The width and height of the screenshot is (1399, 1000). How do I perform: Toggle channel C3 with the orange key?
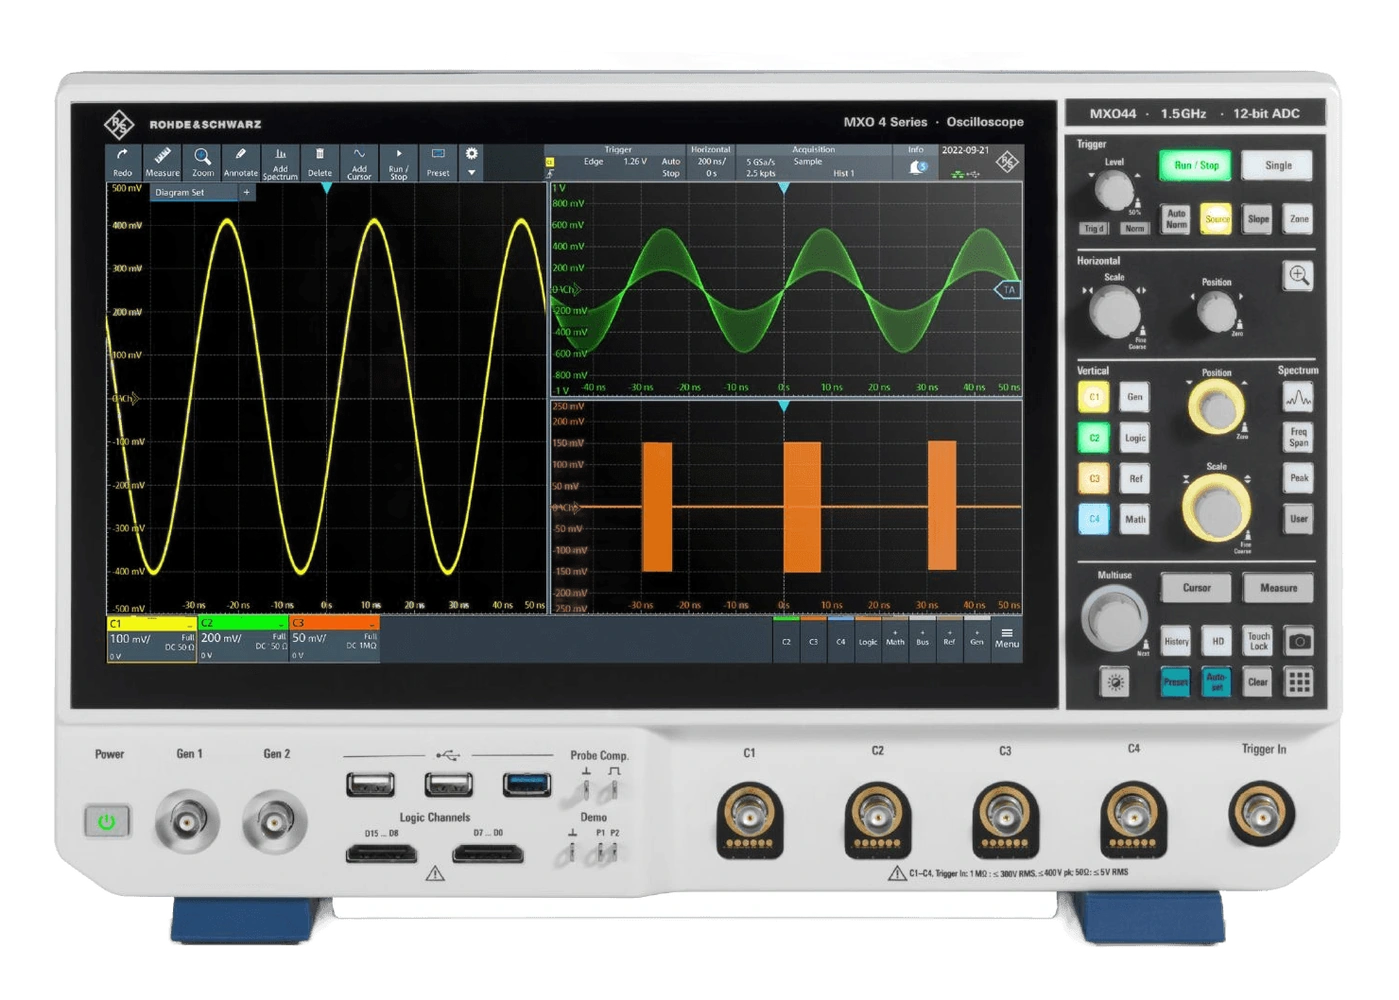click(x=1094, y=479)
